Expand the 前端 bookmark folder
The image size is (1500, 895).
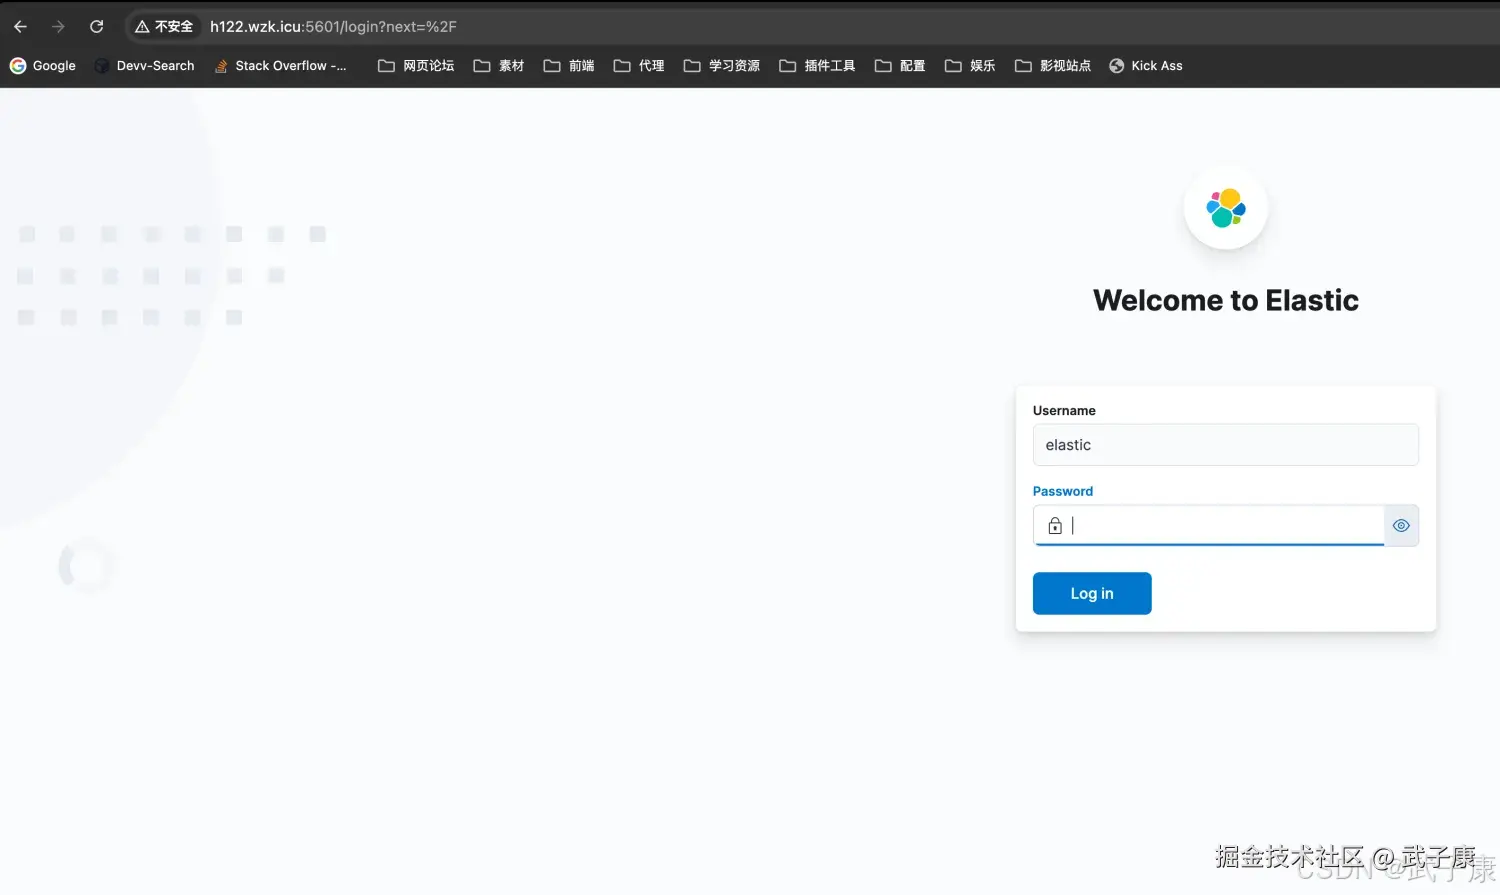pos(569,66)
